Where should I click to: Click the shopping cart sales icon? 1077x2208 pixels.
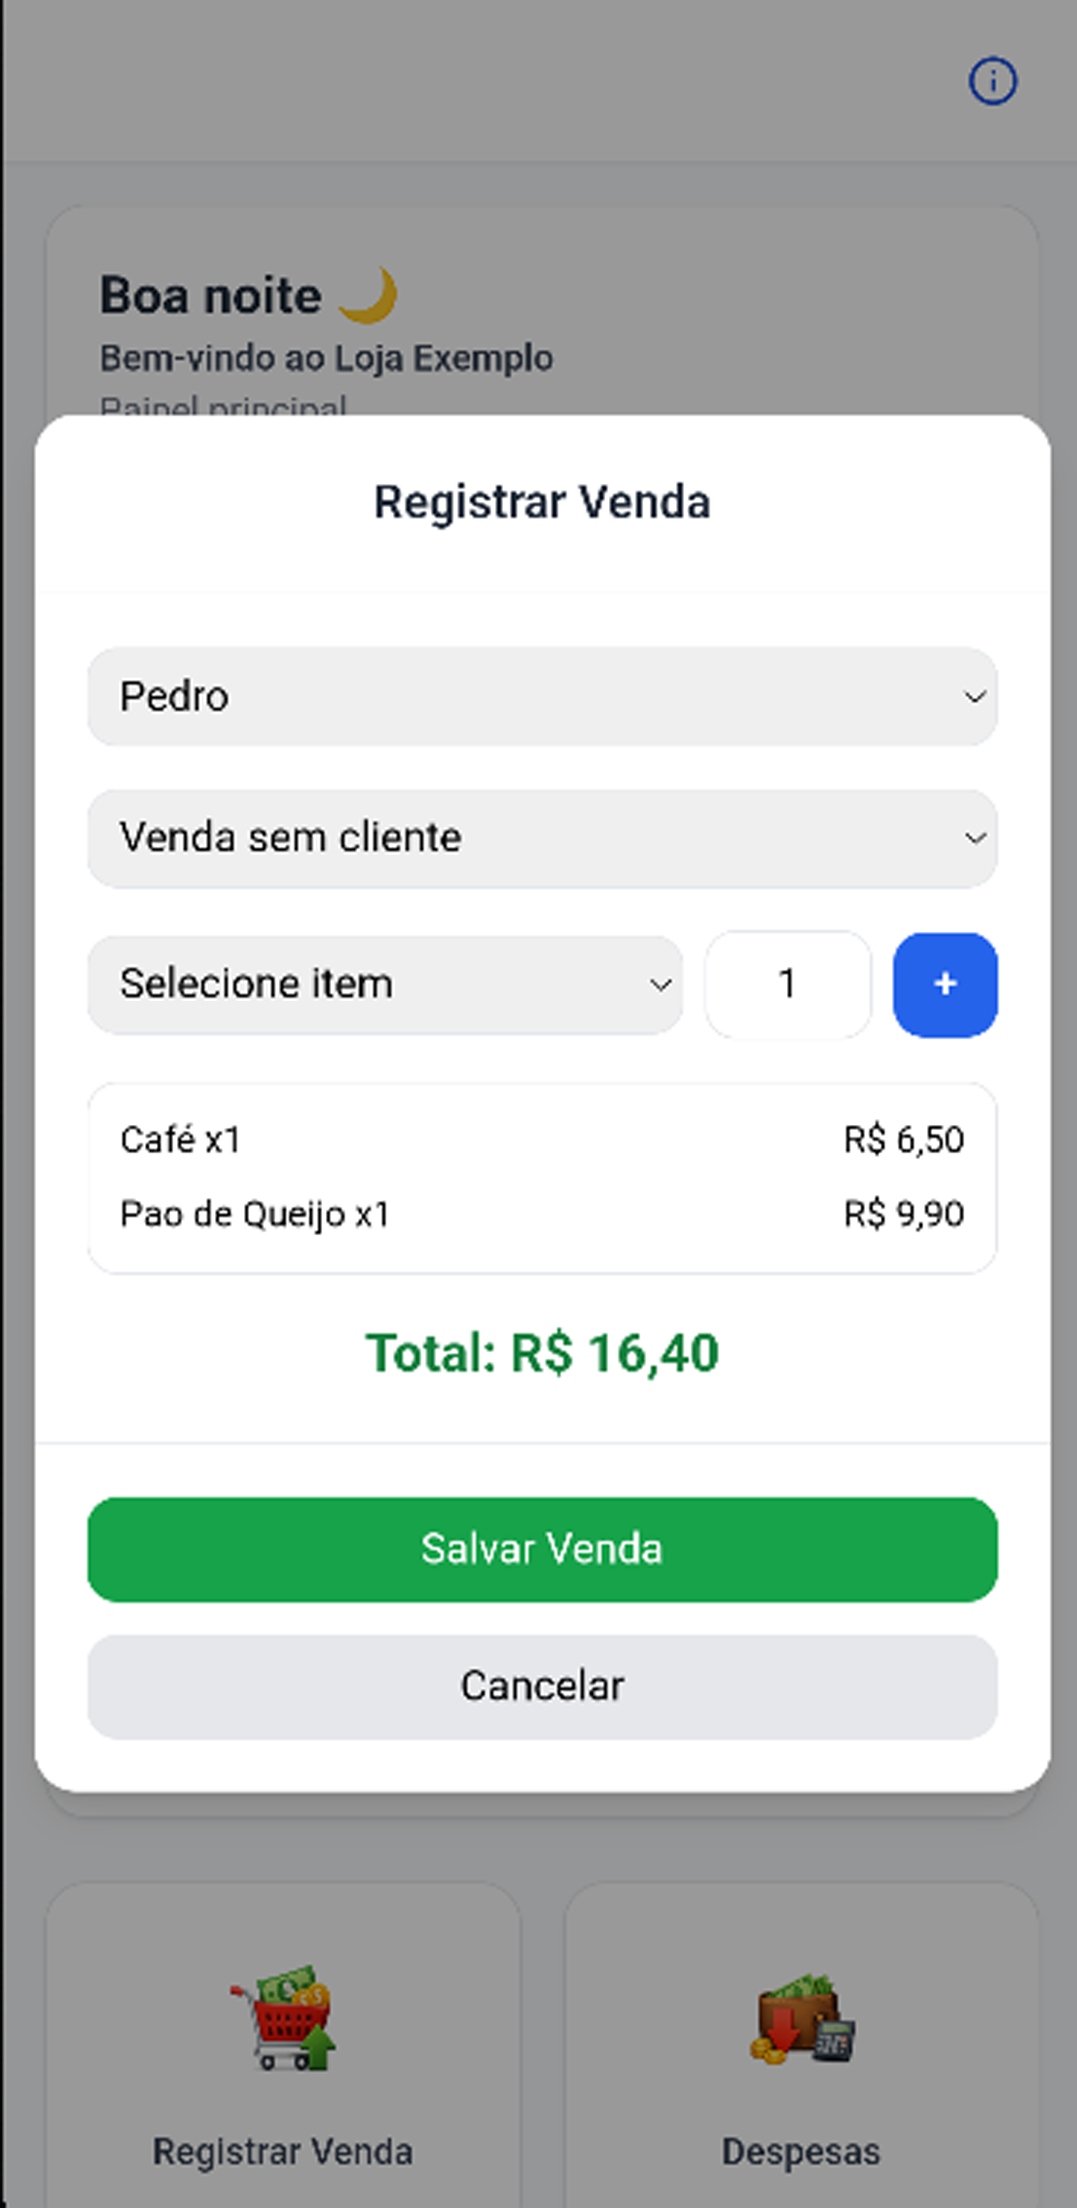(283, 2017)
